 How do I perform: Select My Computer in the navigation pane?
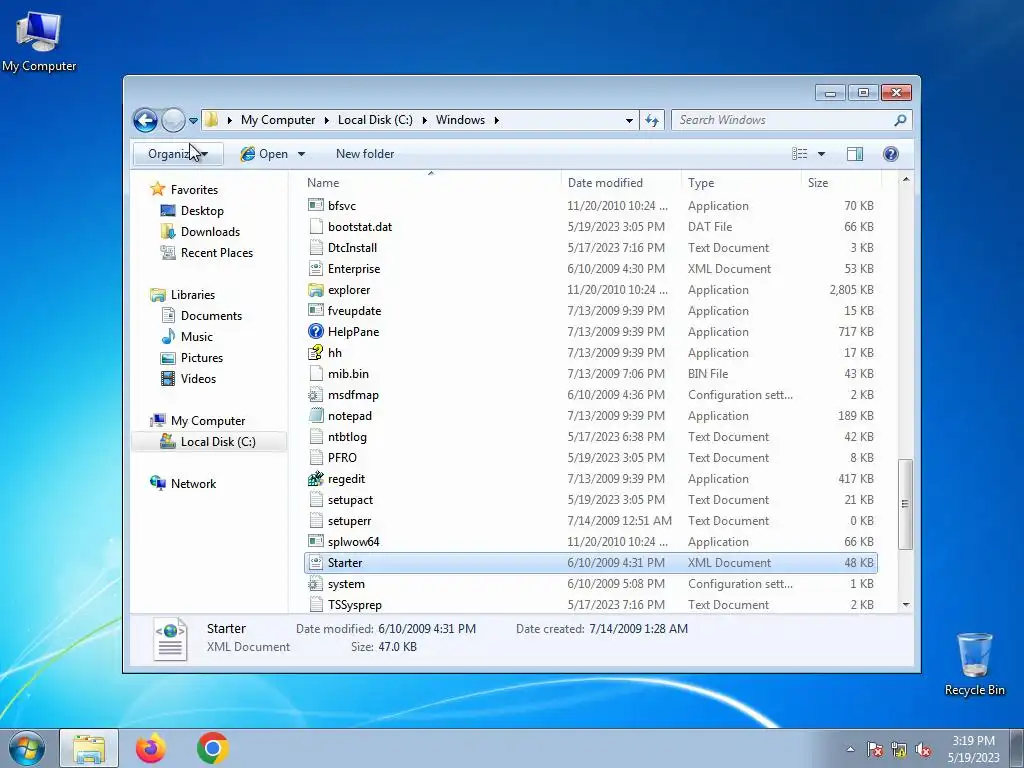(208, 421)
